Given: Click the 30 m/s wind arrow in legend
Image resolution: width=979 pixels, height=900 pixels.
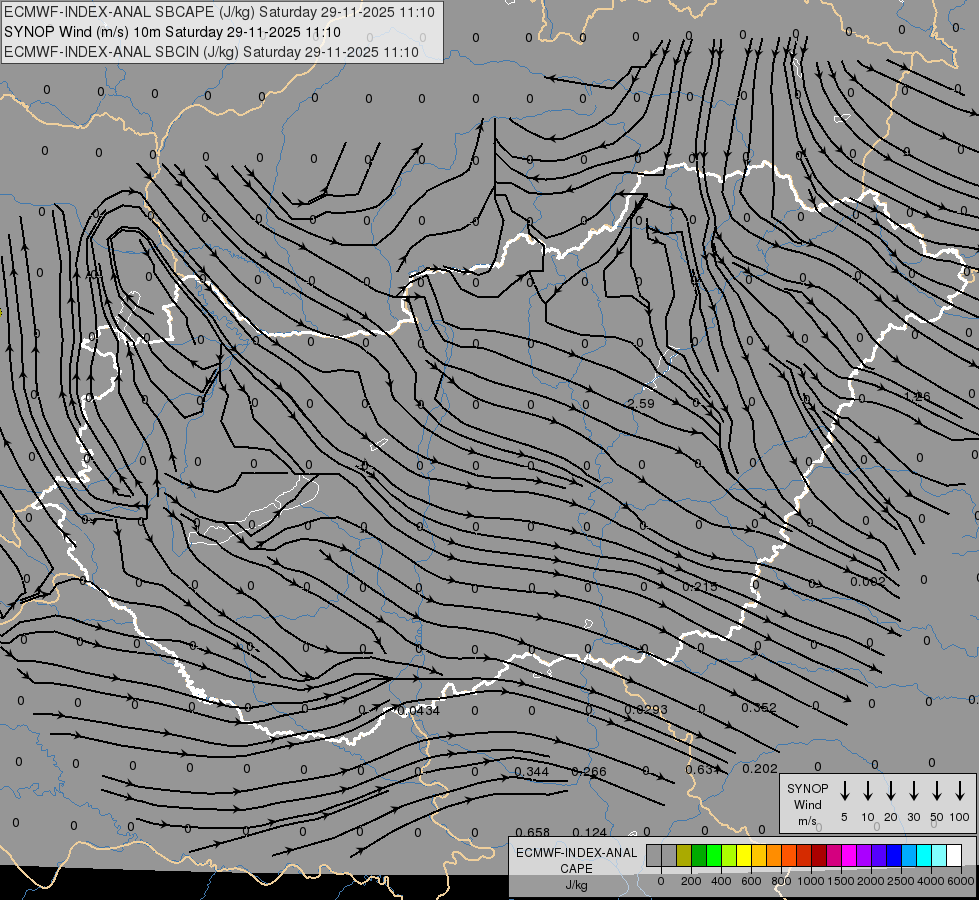Looking at the screenshot, I should click(913, 790).
